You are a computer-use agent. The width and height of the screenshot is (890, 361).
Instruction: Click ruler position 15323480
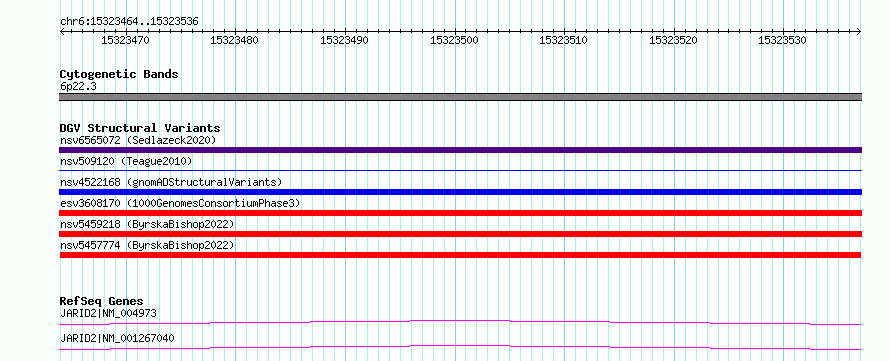[x=235, y=40]
